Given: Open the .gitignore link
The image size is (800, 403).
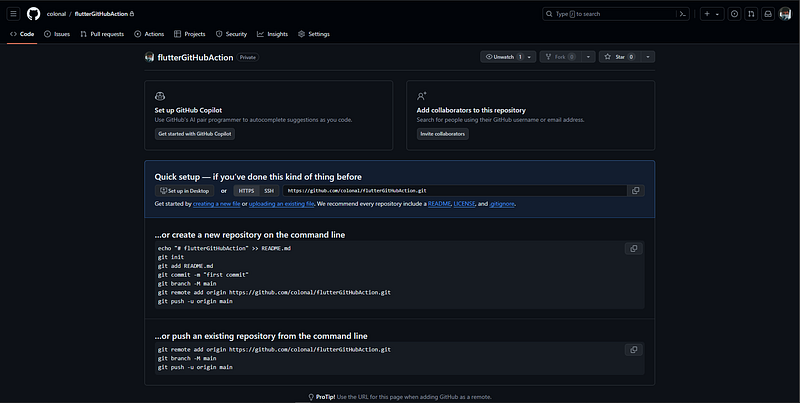Looking at the screenshot, I should point(502,204).
